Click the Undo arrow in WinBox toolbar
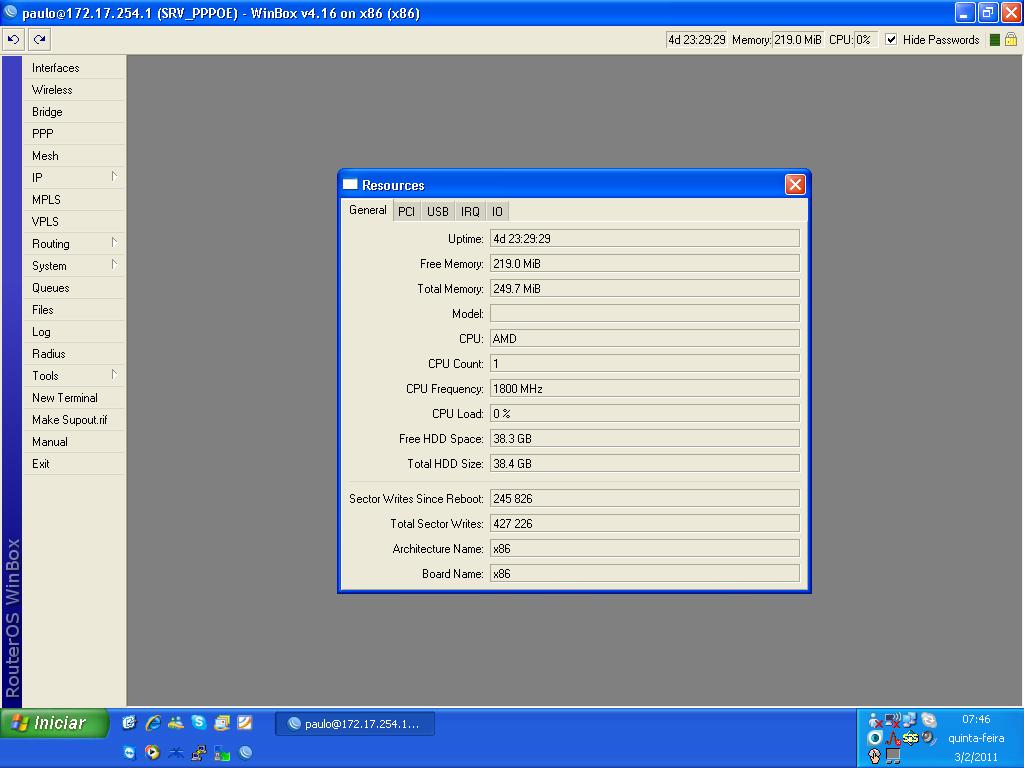The image size is (1024, 768). [13, 39]
